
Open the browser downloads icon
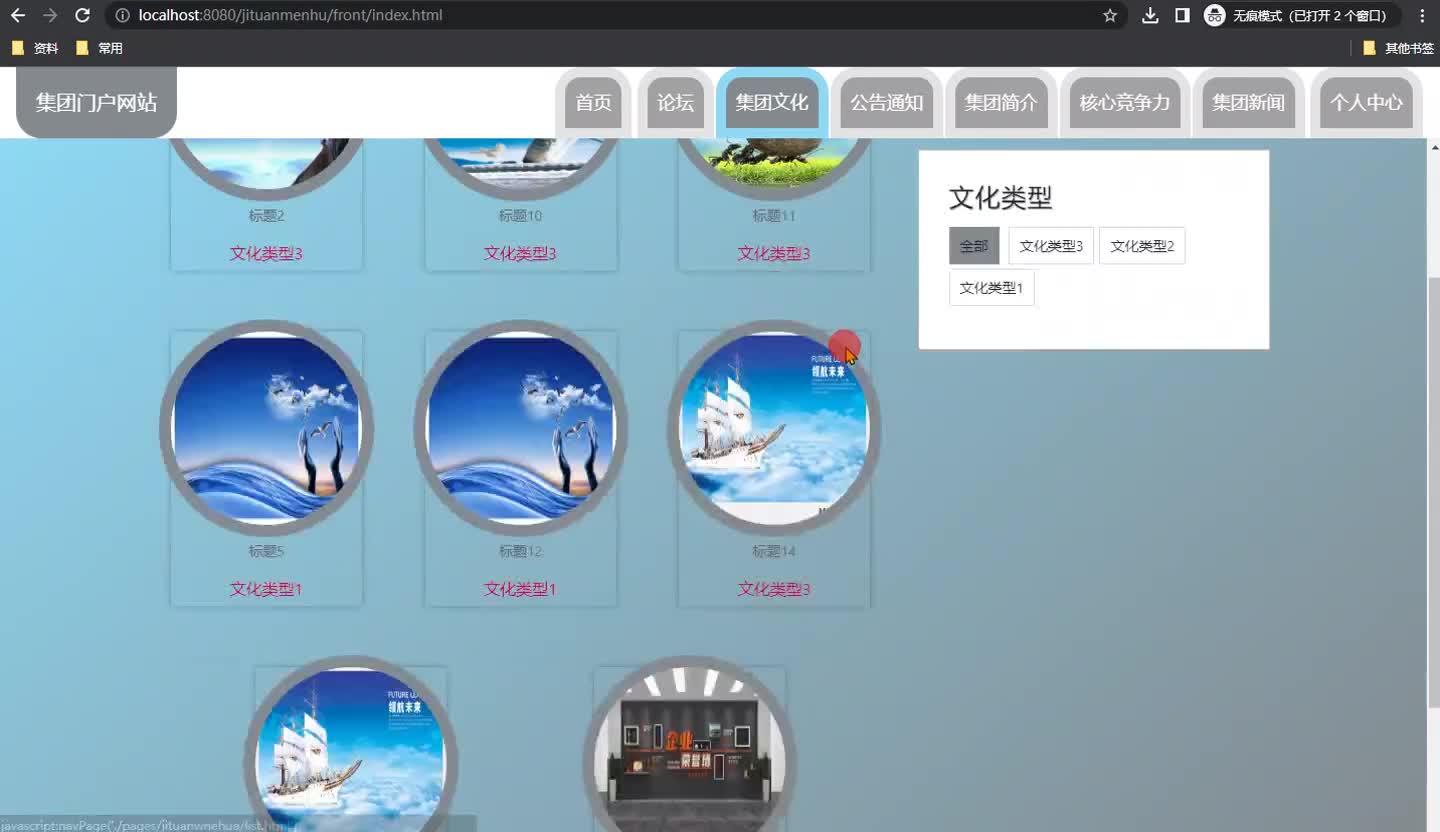pos(1148,15)
